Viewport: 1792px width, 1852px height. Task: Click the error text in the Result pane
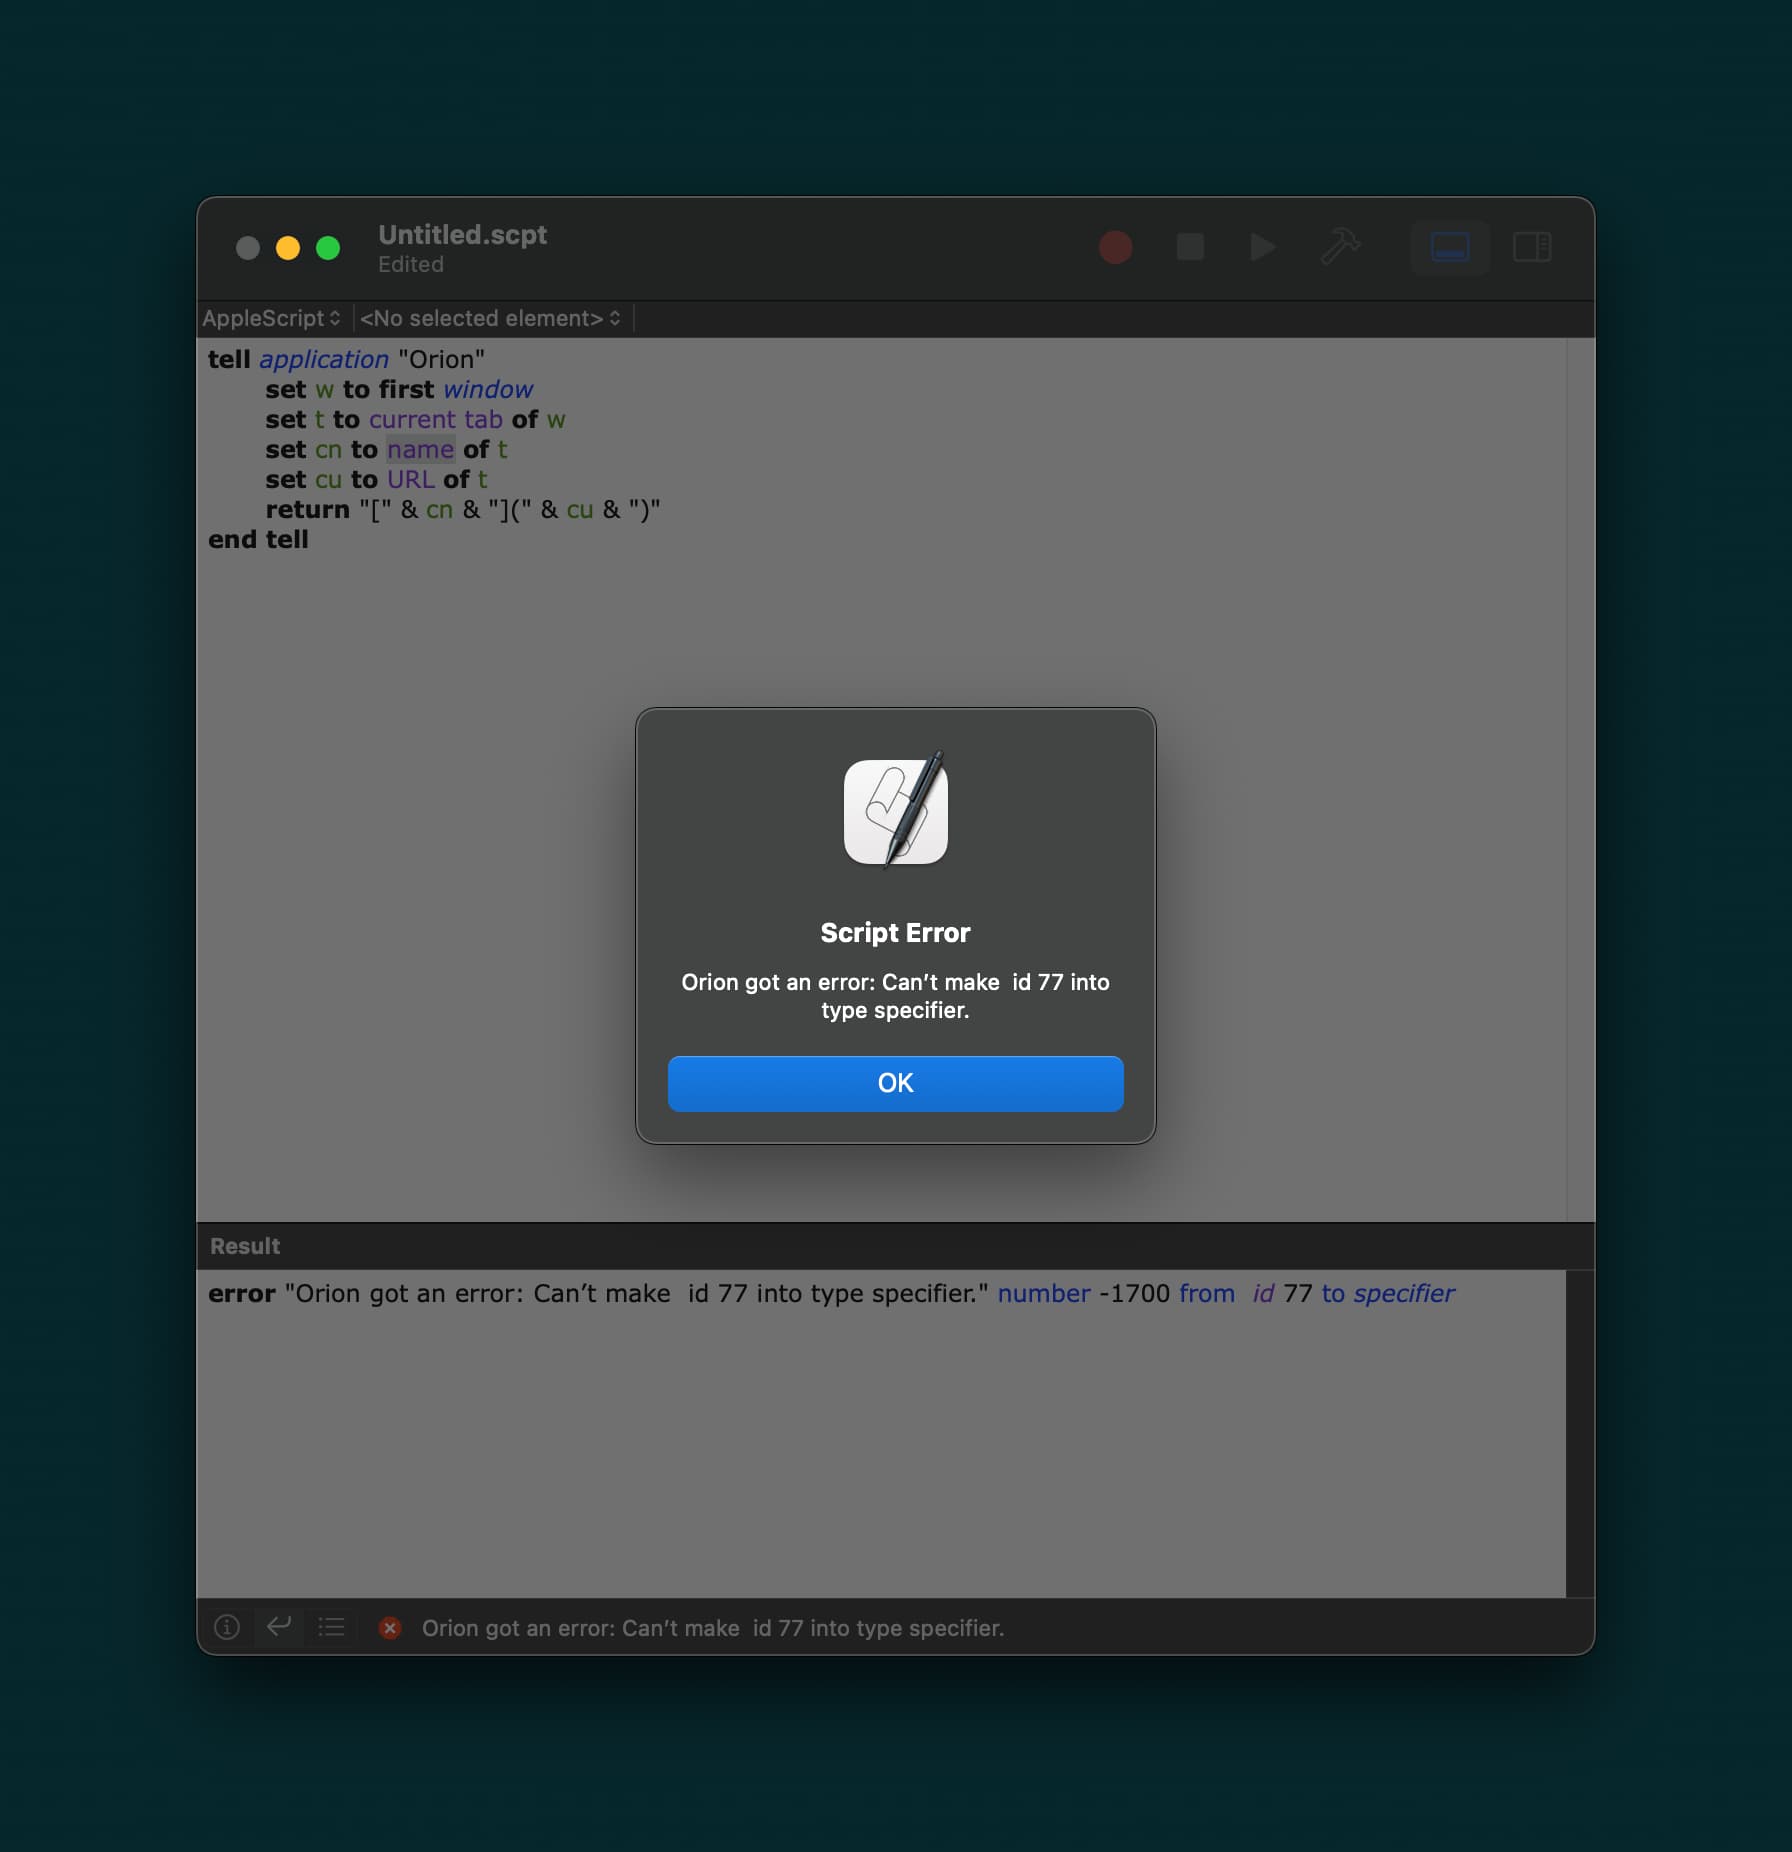[x=831, y=1293]
